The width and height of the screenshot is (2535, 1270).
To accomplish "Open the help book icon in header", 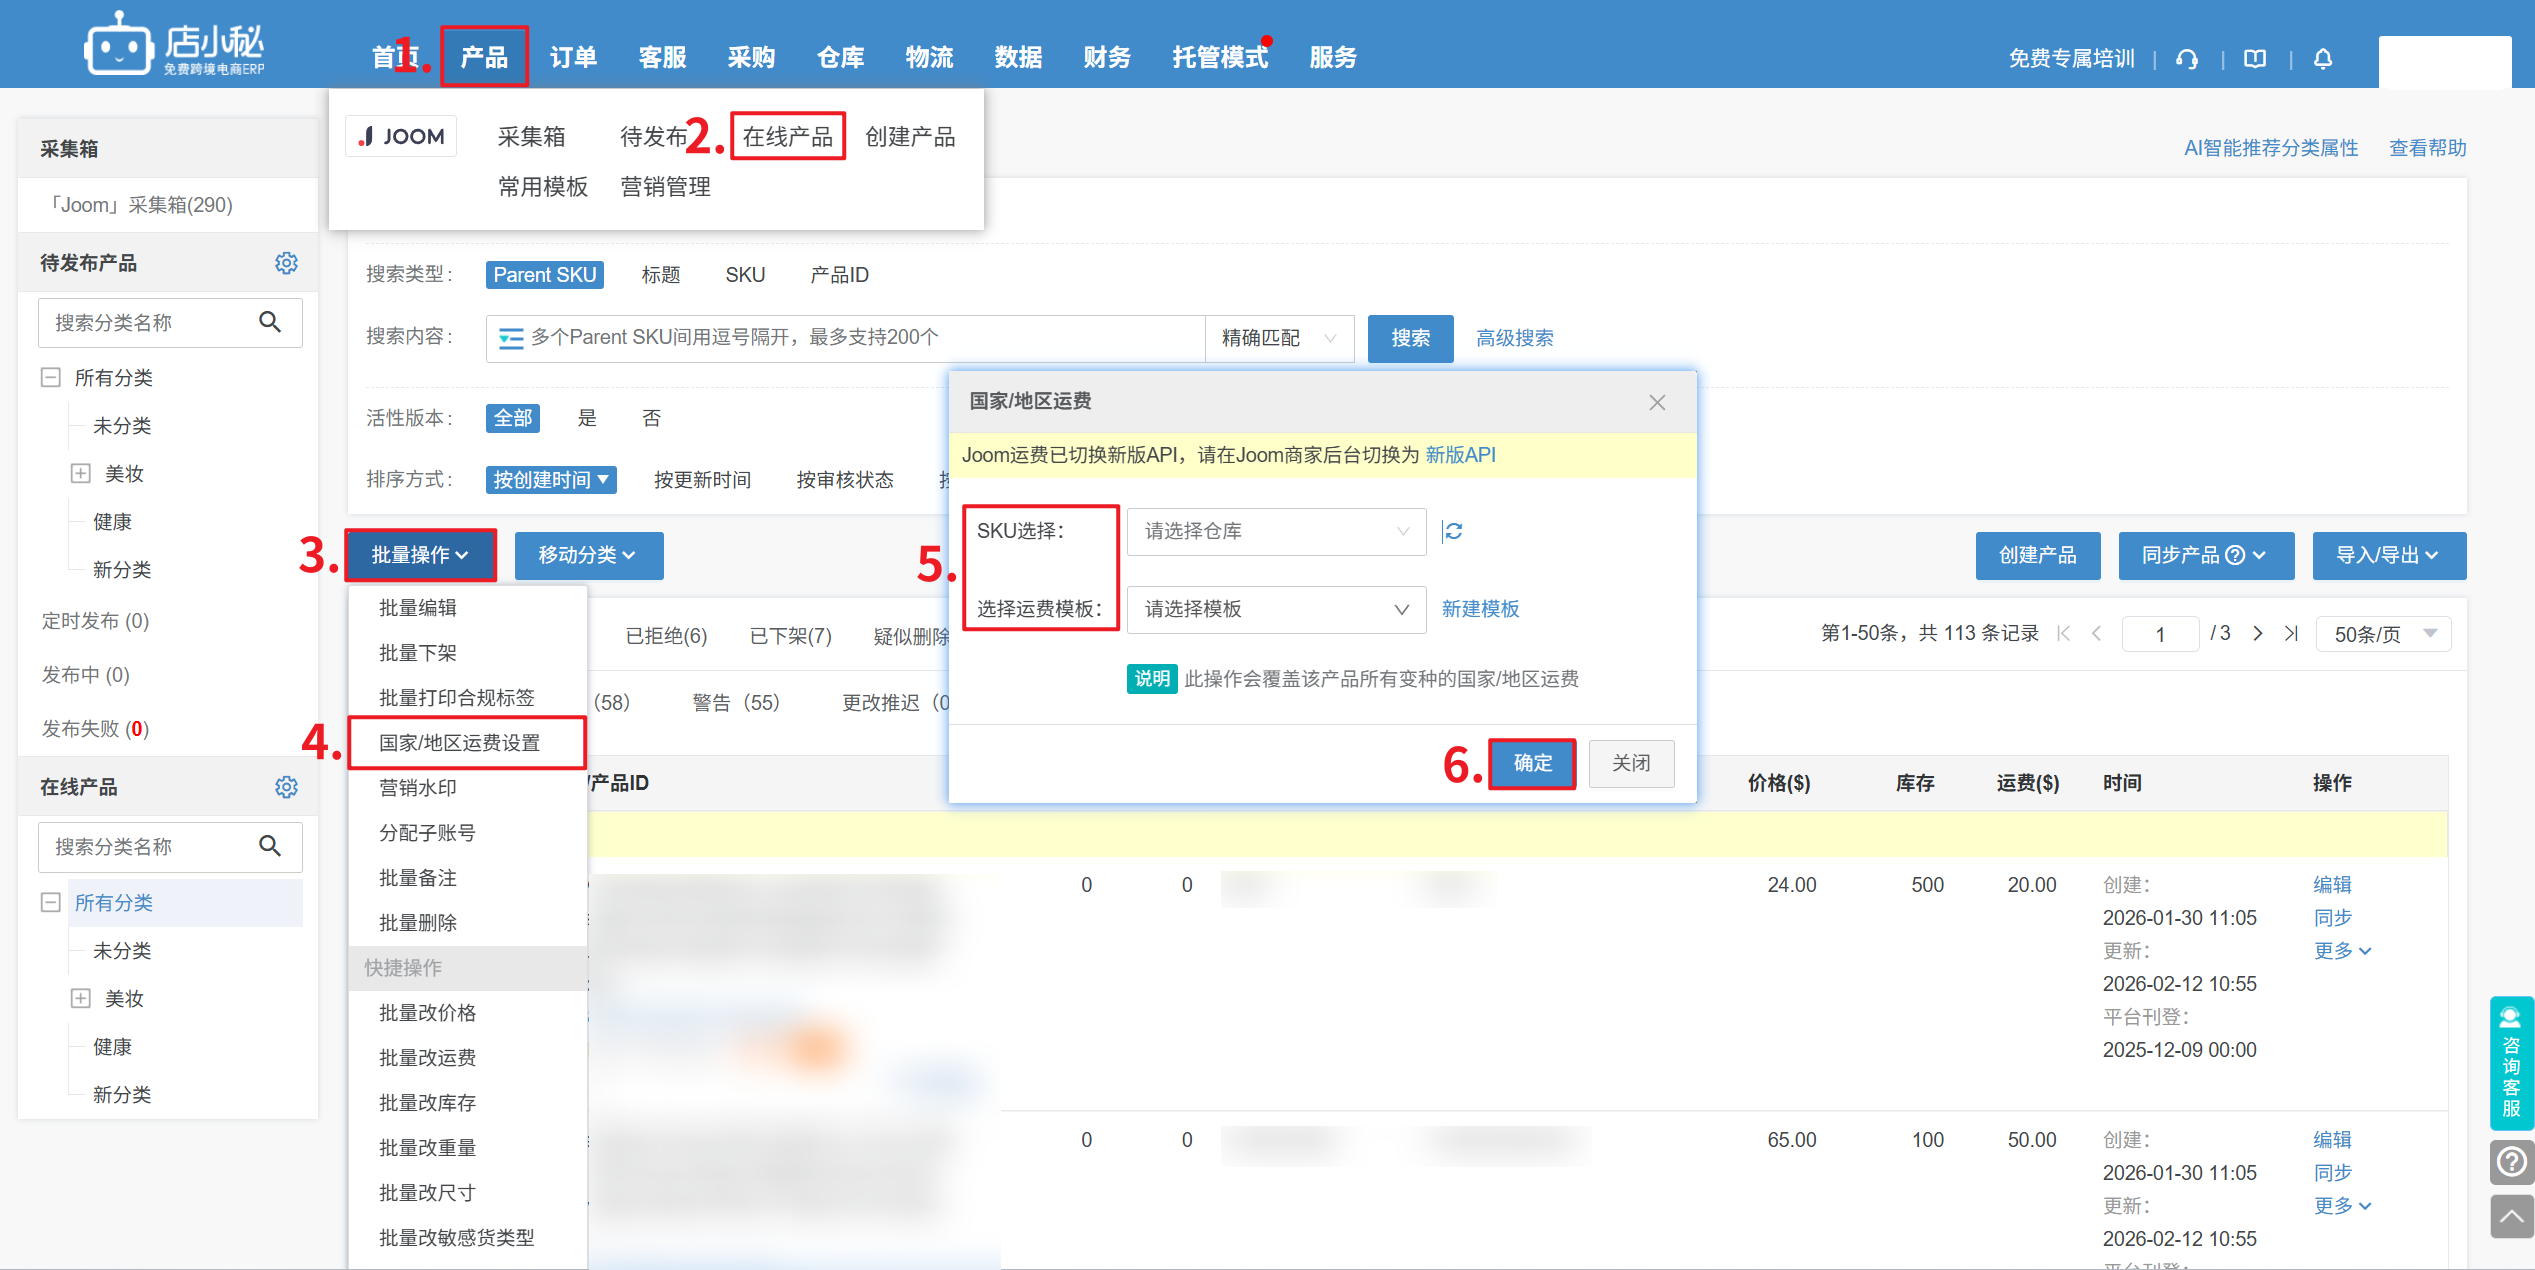I will pyautogui.click(x=2255, y=59).
